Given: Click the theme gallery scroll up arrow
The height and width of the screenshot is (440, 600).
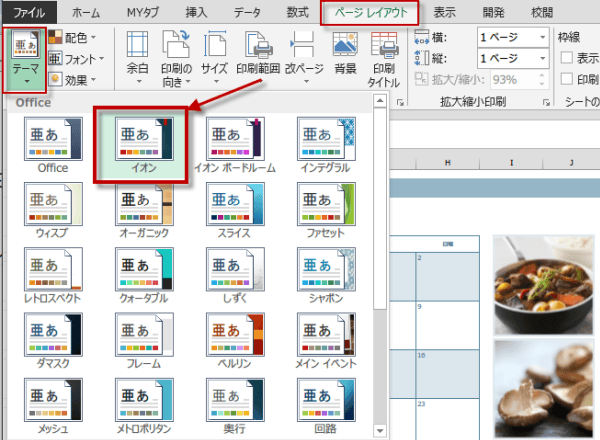Looking at the screenshot, I should click(x=380, y=101).
